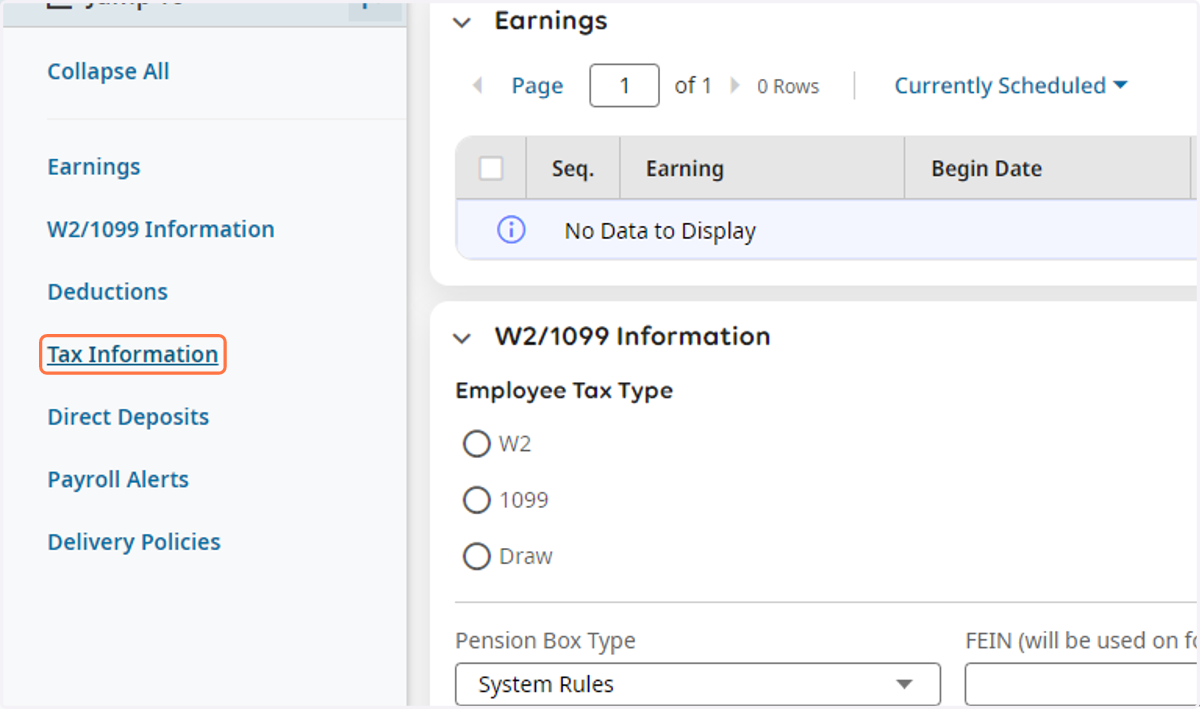Image resolution: width=1200 pixels, height=709 pixels.
Task: Jump to Tax Information section
Action: click(x=133, y=355)
